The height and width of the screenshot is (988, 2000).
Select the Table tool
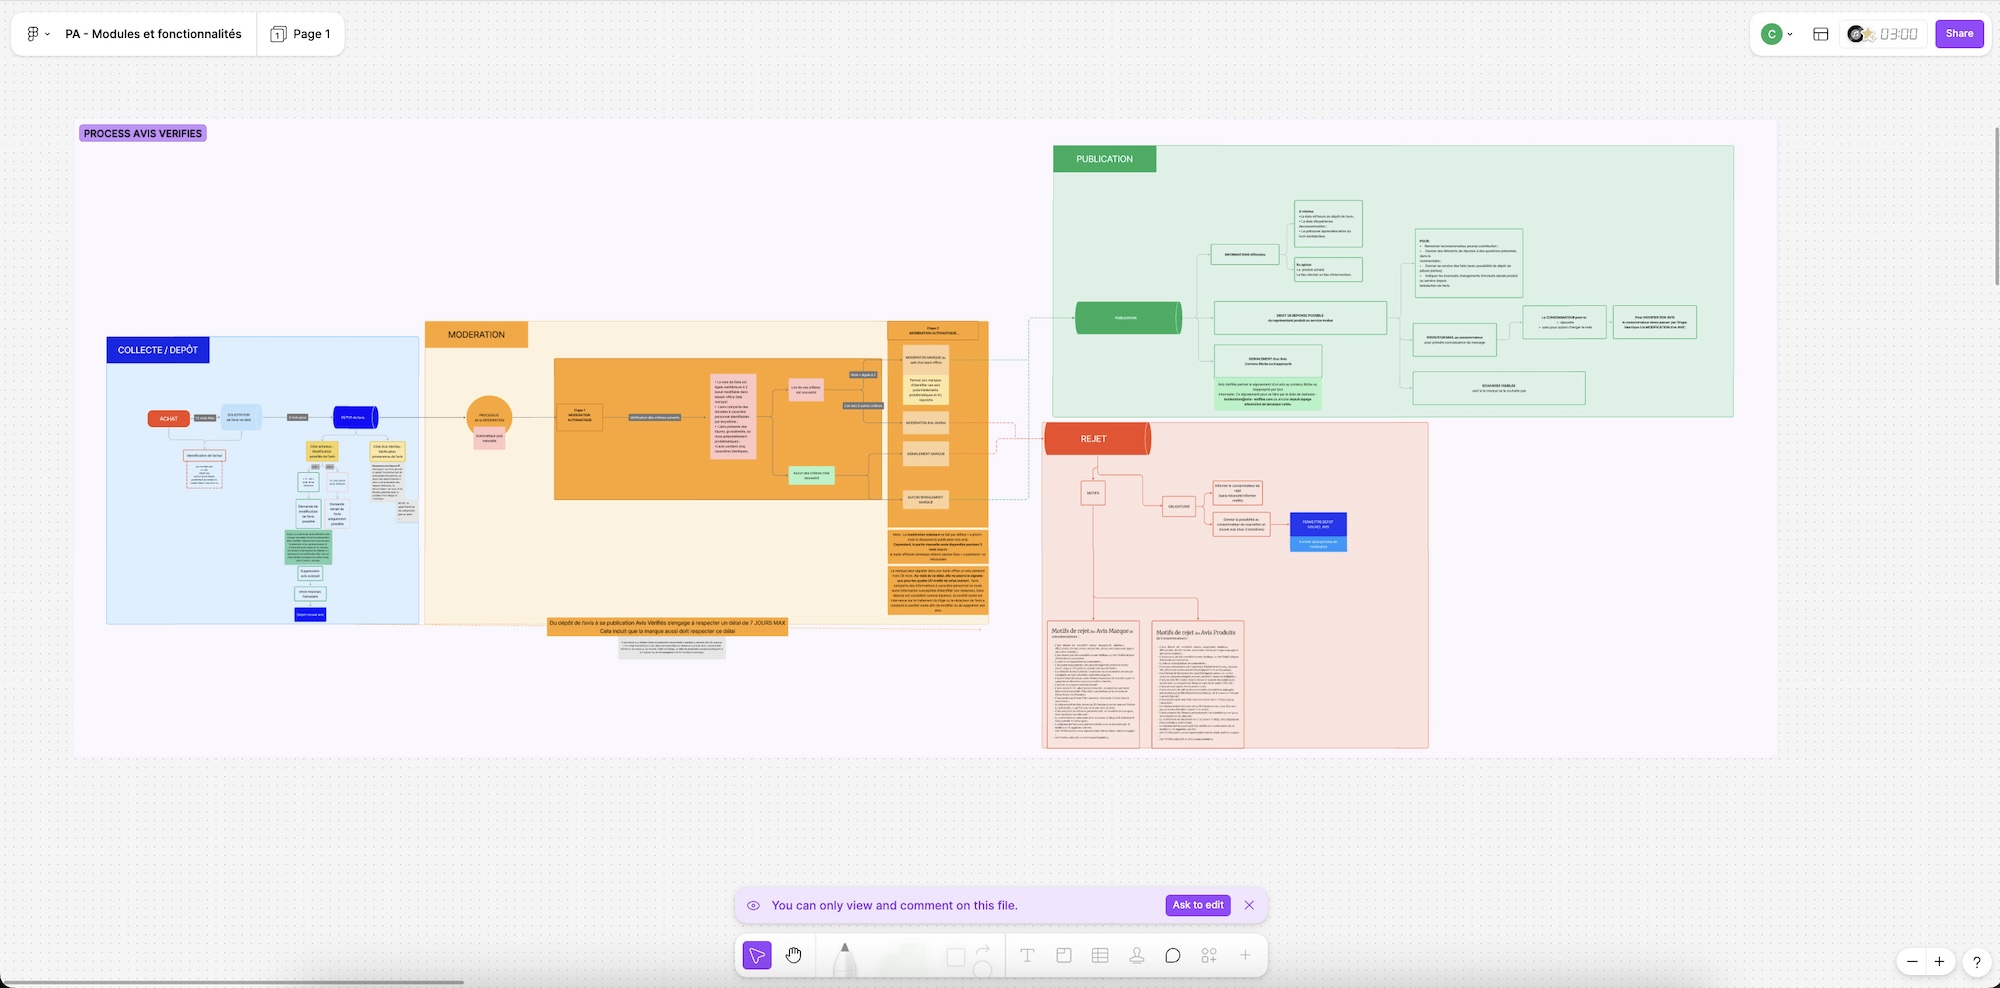coord(1100,956)
